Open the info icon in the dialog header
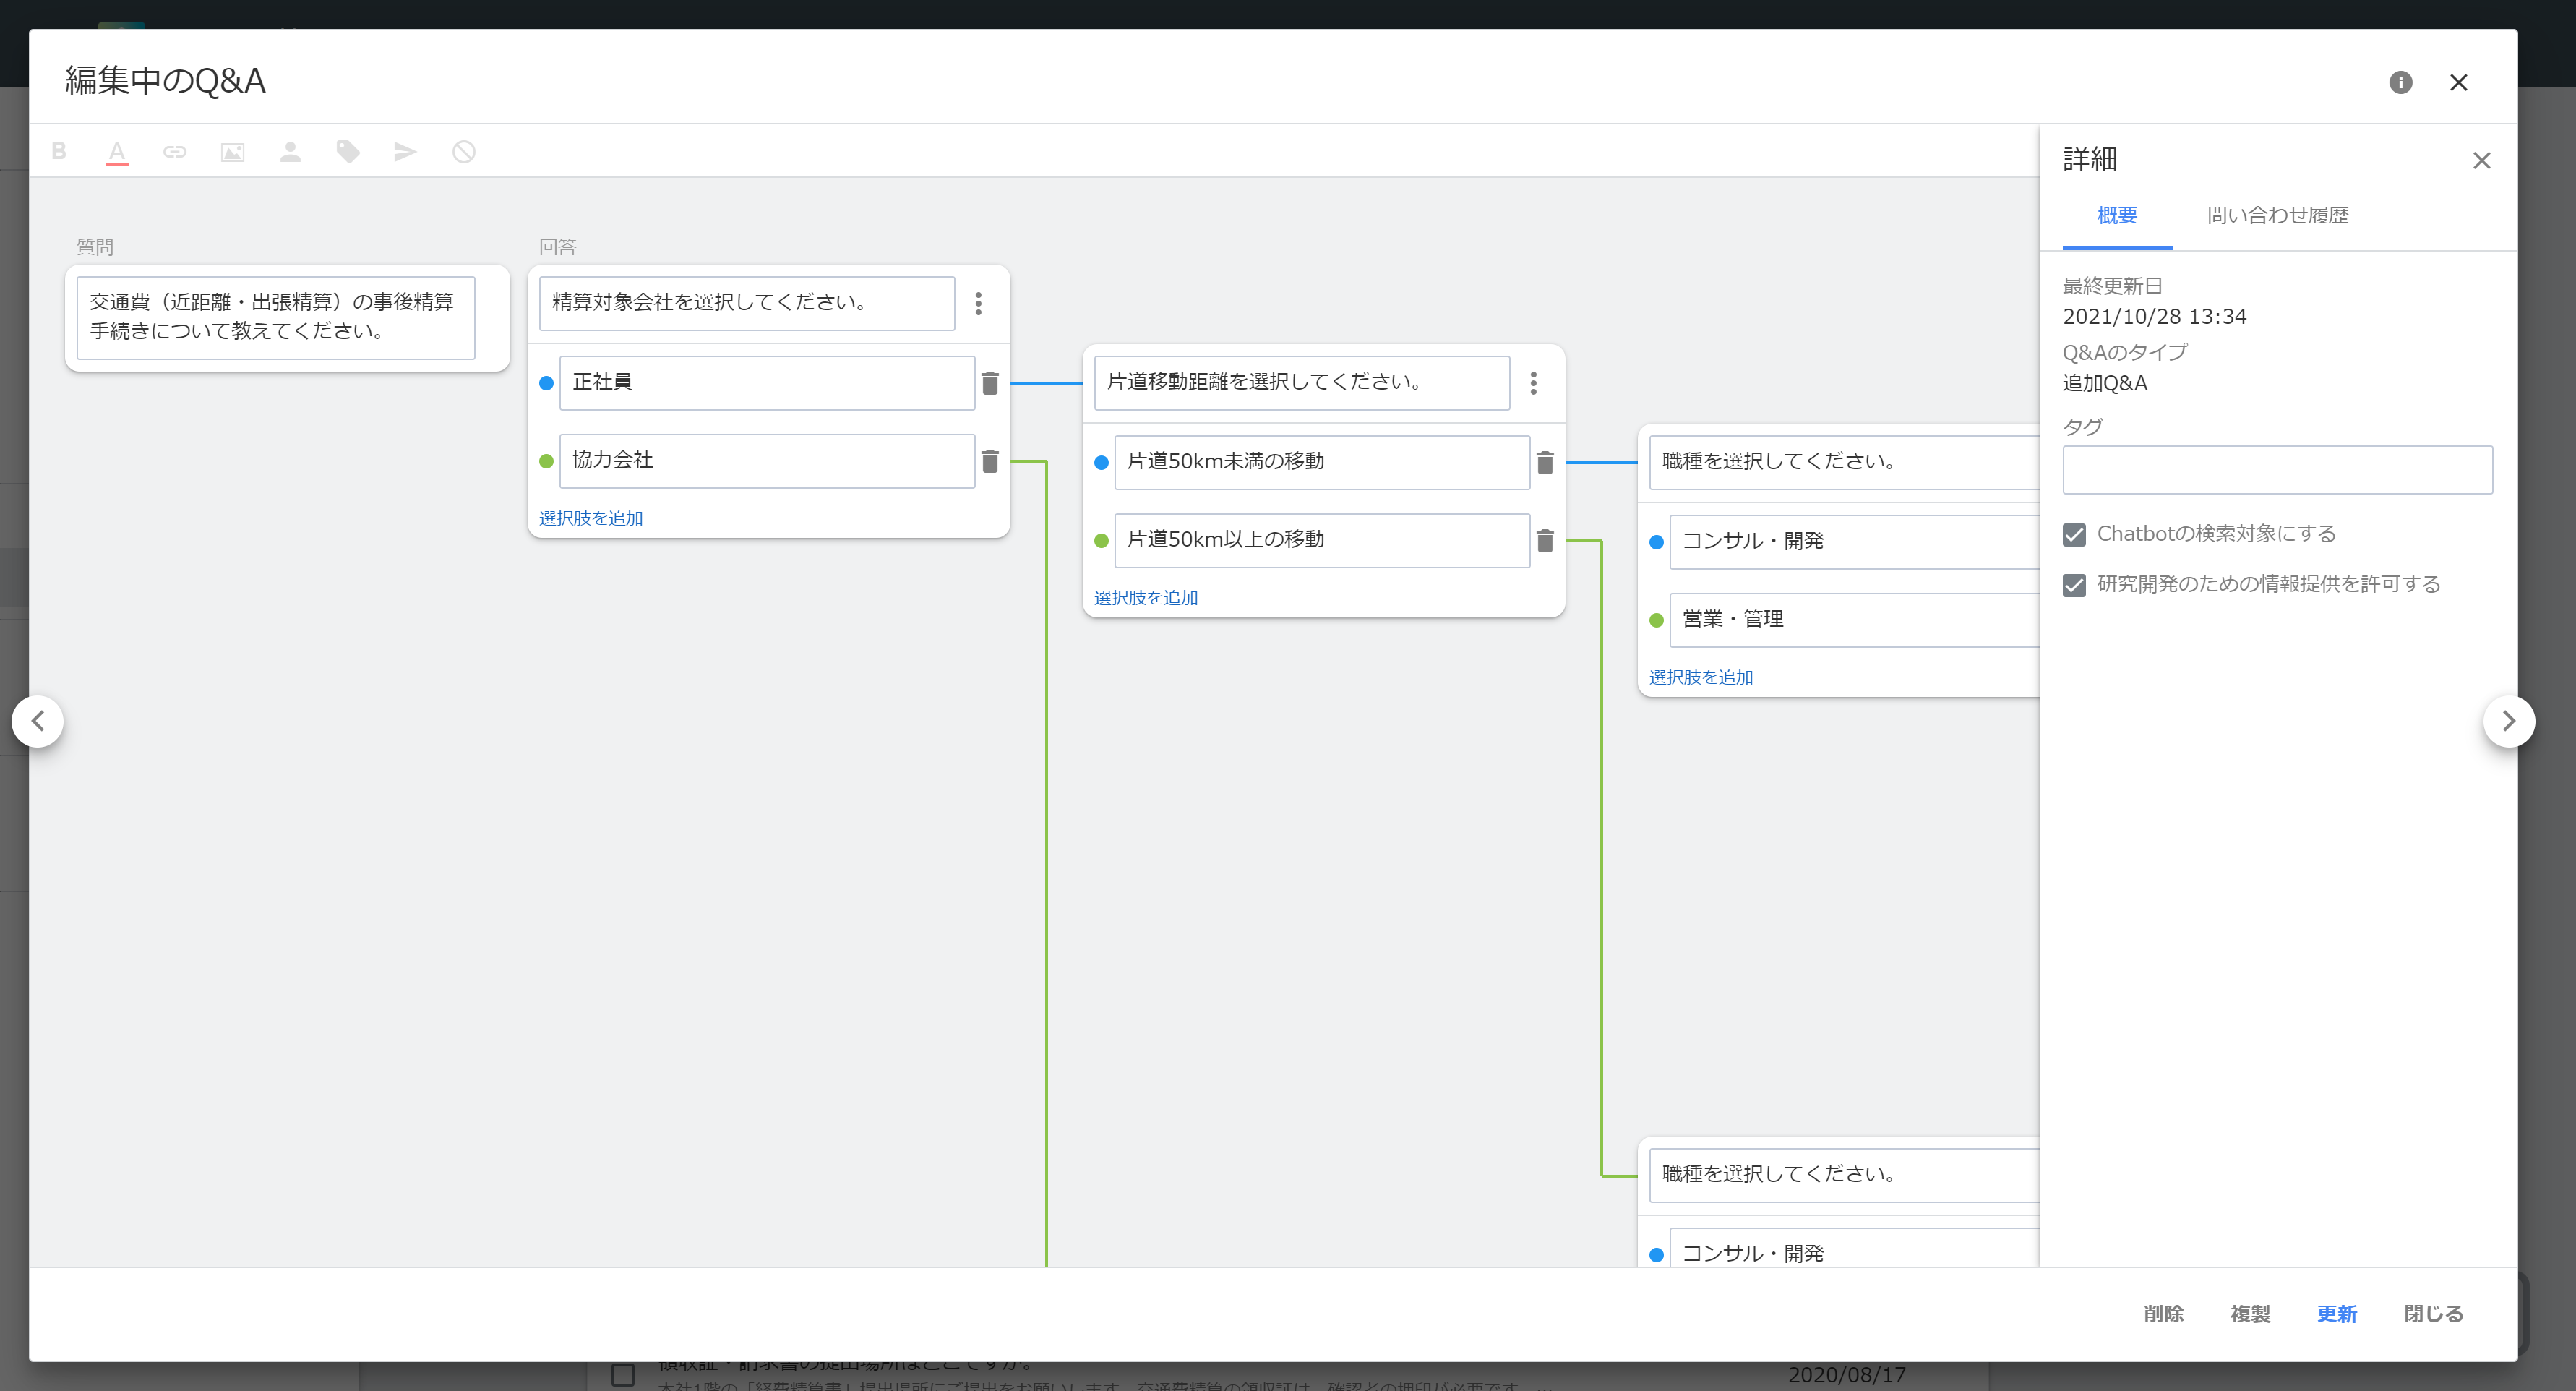The image size is (2576, 1391). point(2400,82)
